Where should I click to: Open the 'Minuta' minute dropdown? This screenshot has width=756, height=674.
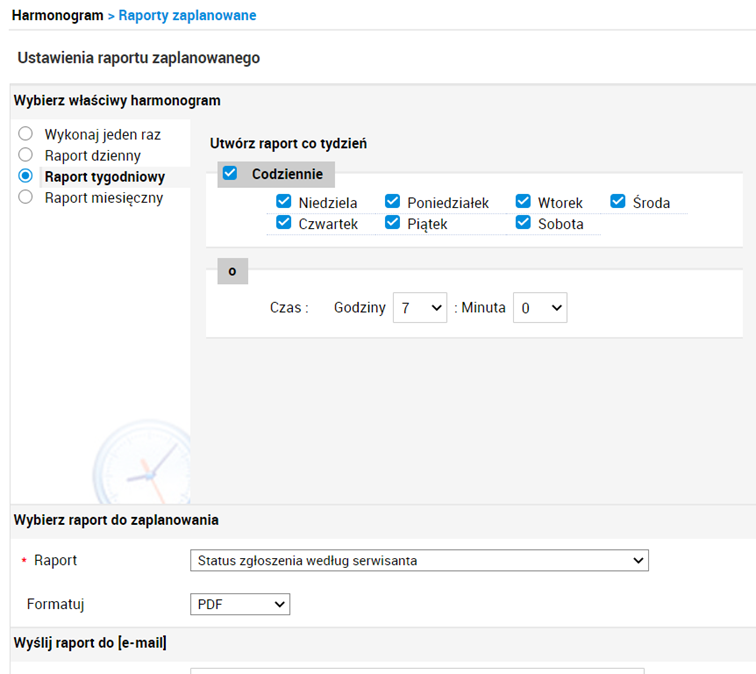540,308
